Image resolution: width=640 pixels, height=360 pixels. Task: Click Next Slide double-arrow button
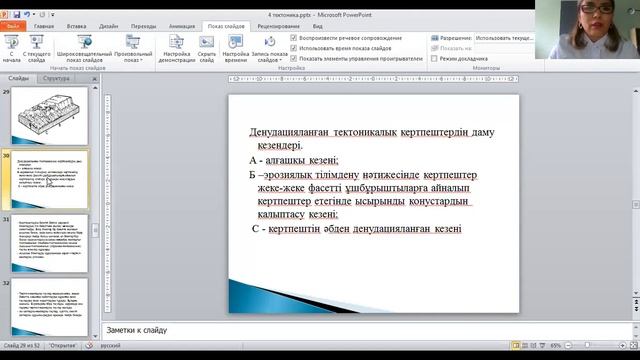tap(636, 309)
